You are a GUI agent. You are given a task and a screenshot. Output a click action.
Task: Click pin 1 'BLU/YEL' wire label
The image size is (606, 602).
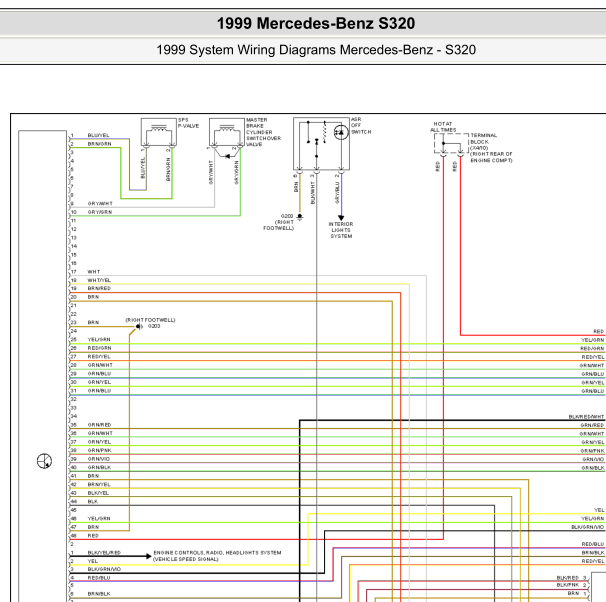tap(99, 135)
